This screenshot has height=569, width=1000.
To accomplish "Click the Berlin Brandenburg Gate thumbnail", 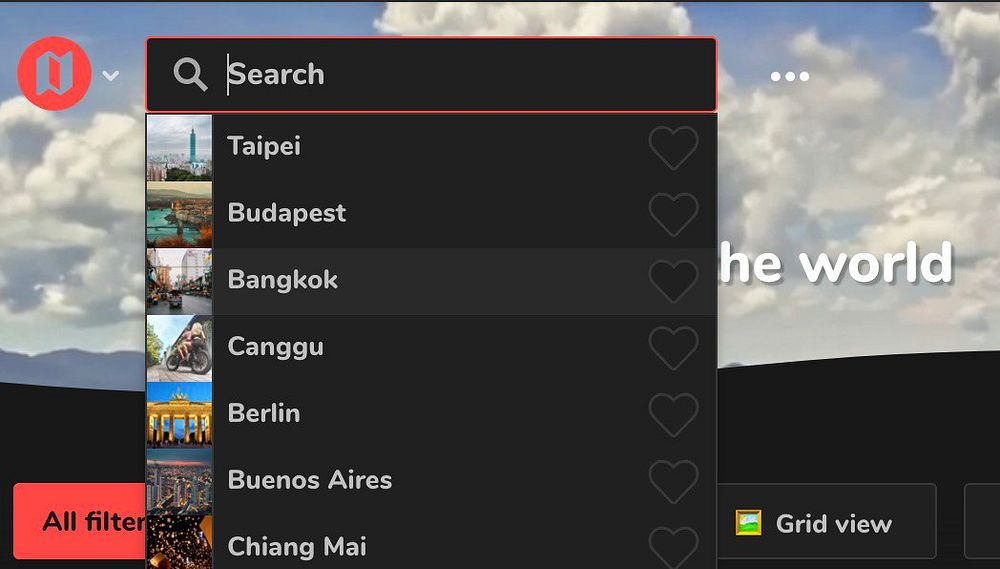I will (x=179, y=415).
